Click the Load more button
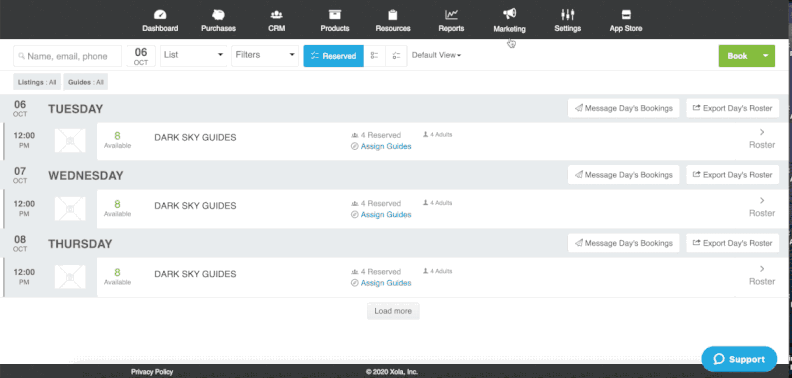The image size is (792, 378). (393, 311)
